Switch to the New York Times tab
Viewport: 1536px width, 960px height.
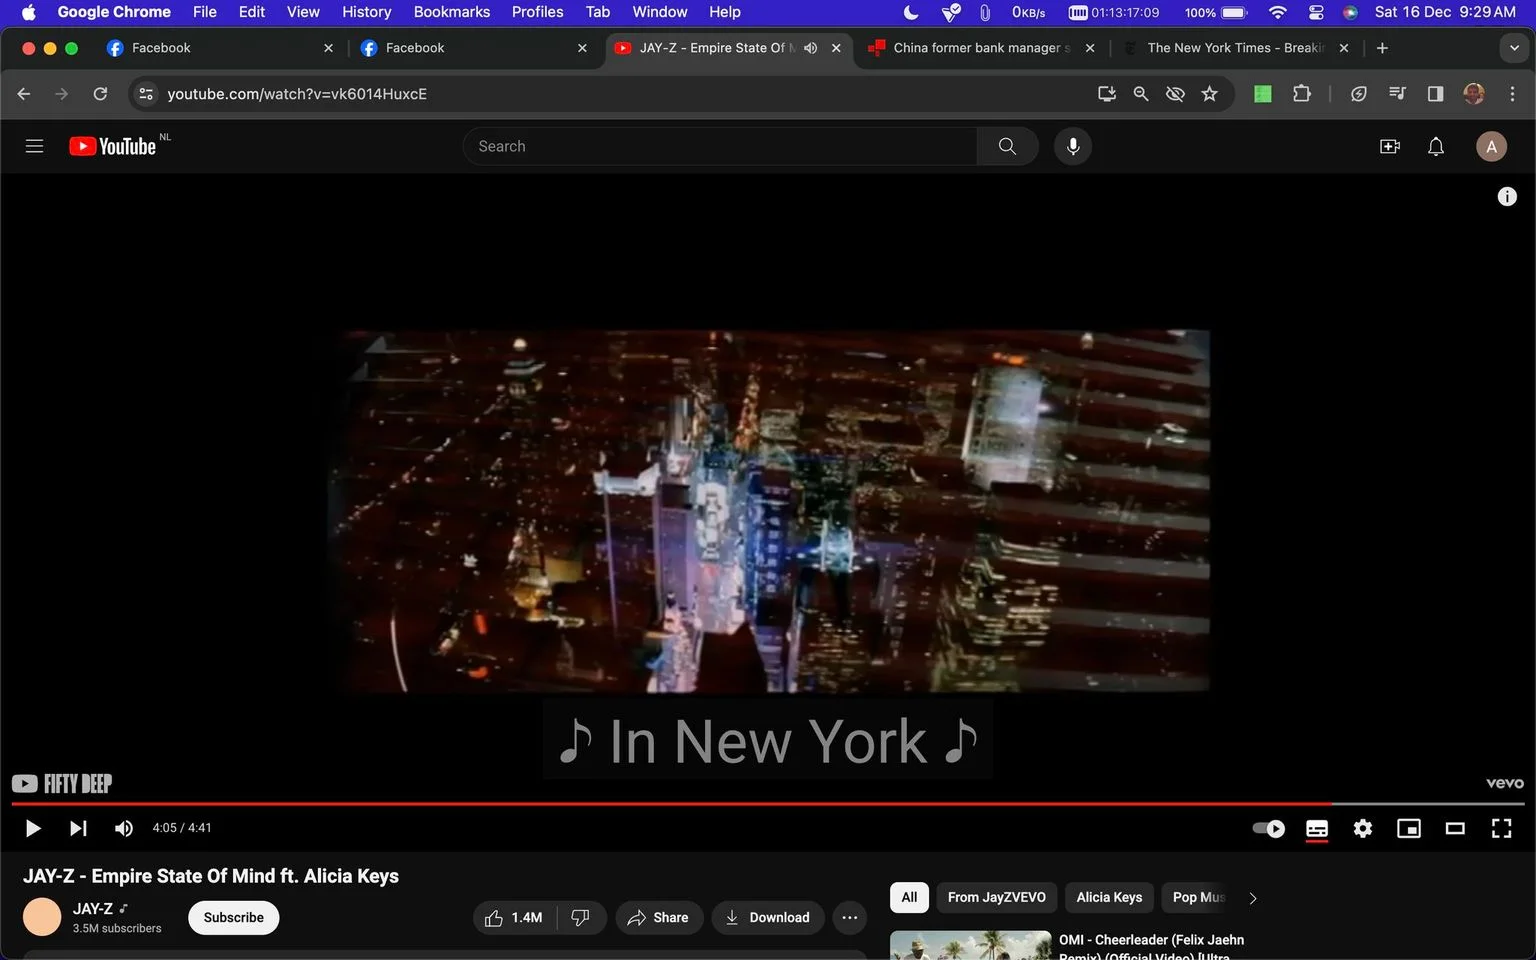[1233, 48]
